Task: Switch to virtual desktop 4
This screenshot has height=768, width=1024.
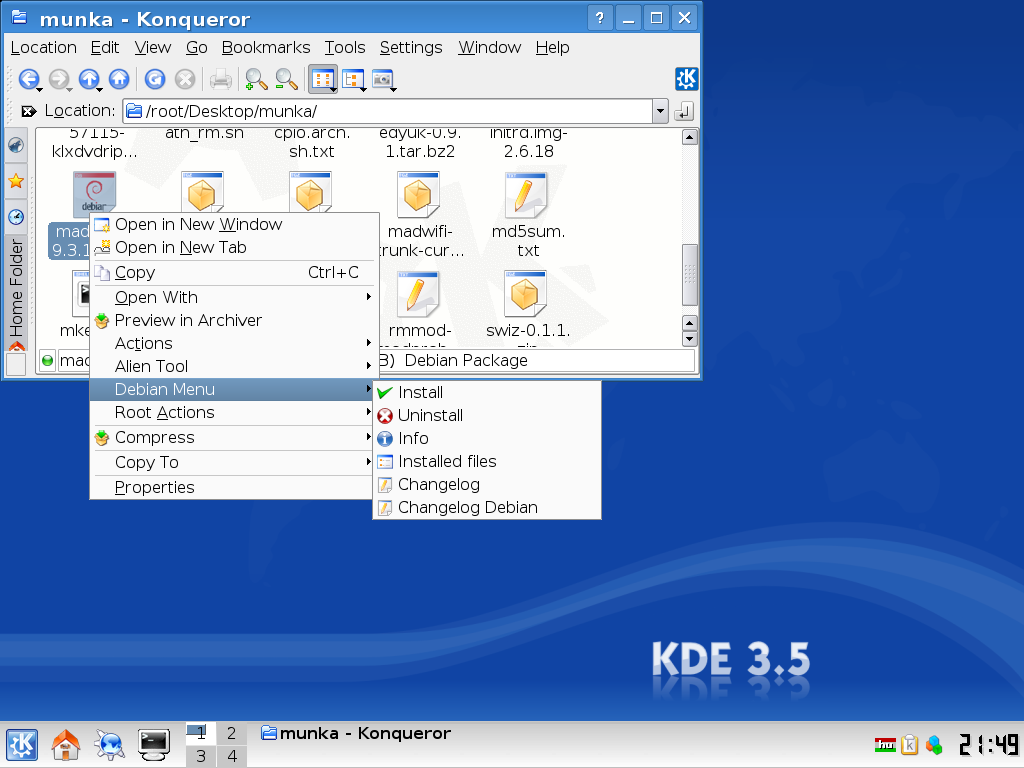Action: pyautogui.click(x=231, y=756)
